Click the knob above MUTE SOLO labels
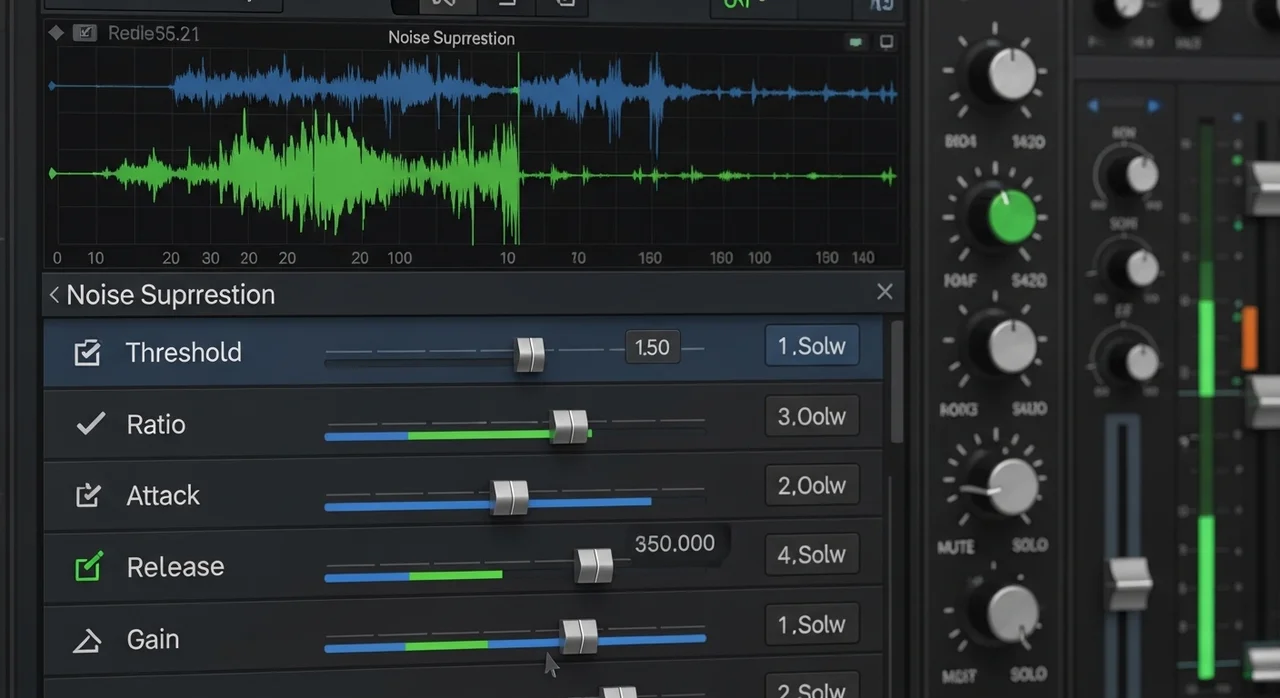The width and height of the screenshot is (1280, 698). pyautogui.click(x=1010, y=485)
